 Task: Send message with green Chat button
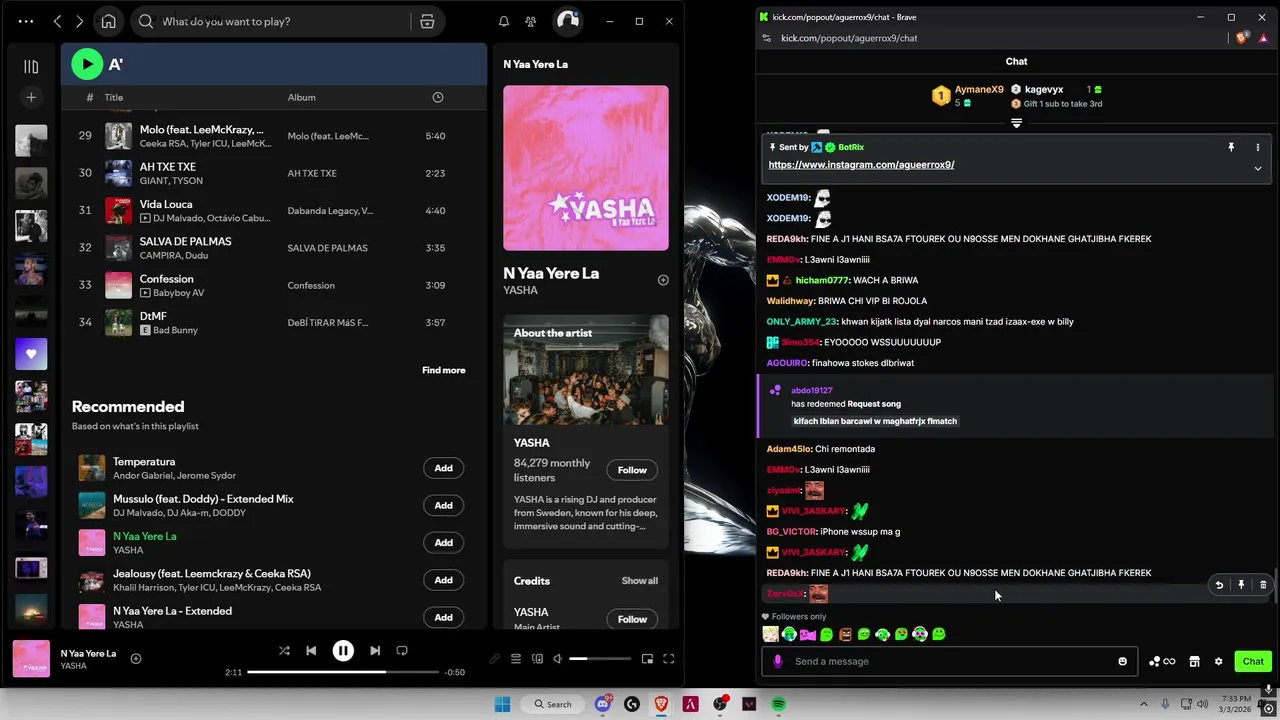(1253, 661)
